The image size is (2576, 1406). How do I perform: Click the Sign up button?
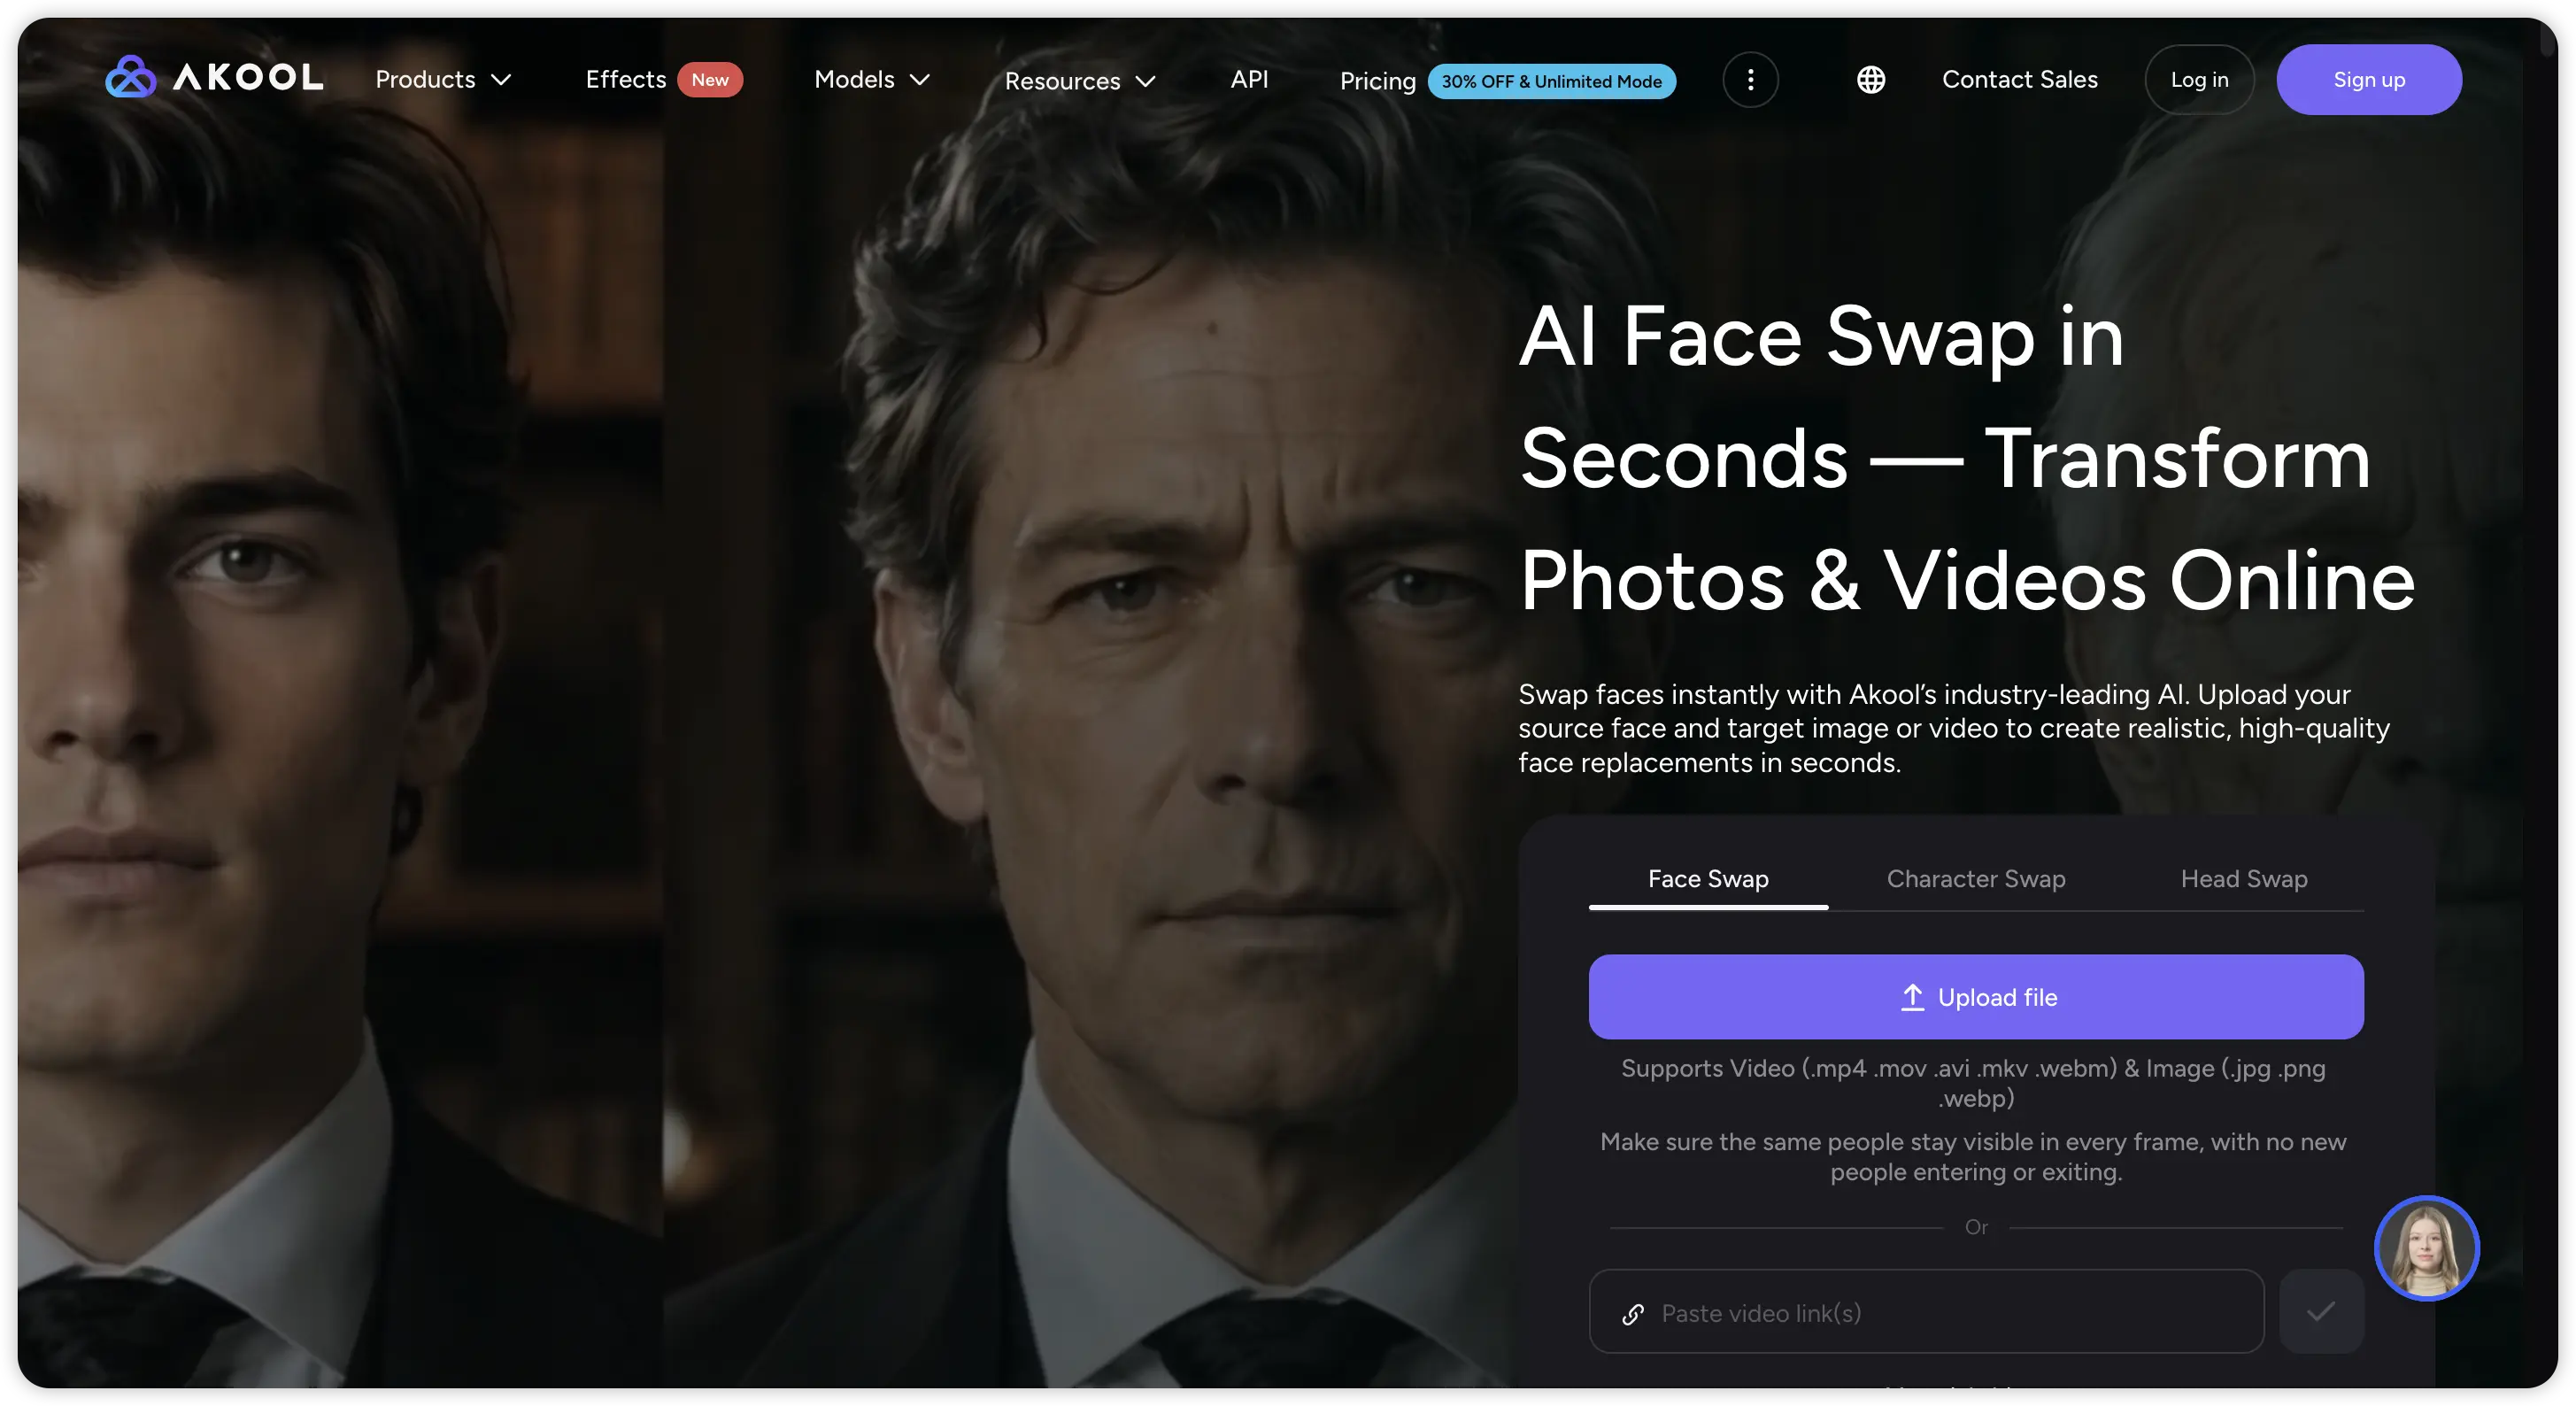click(2369, 80)
